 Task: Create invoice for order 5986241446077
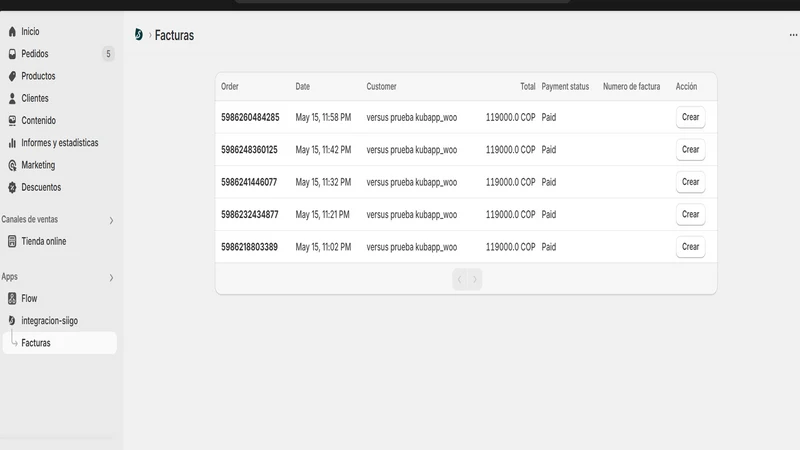pos(690,182)
